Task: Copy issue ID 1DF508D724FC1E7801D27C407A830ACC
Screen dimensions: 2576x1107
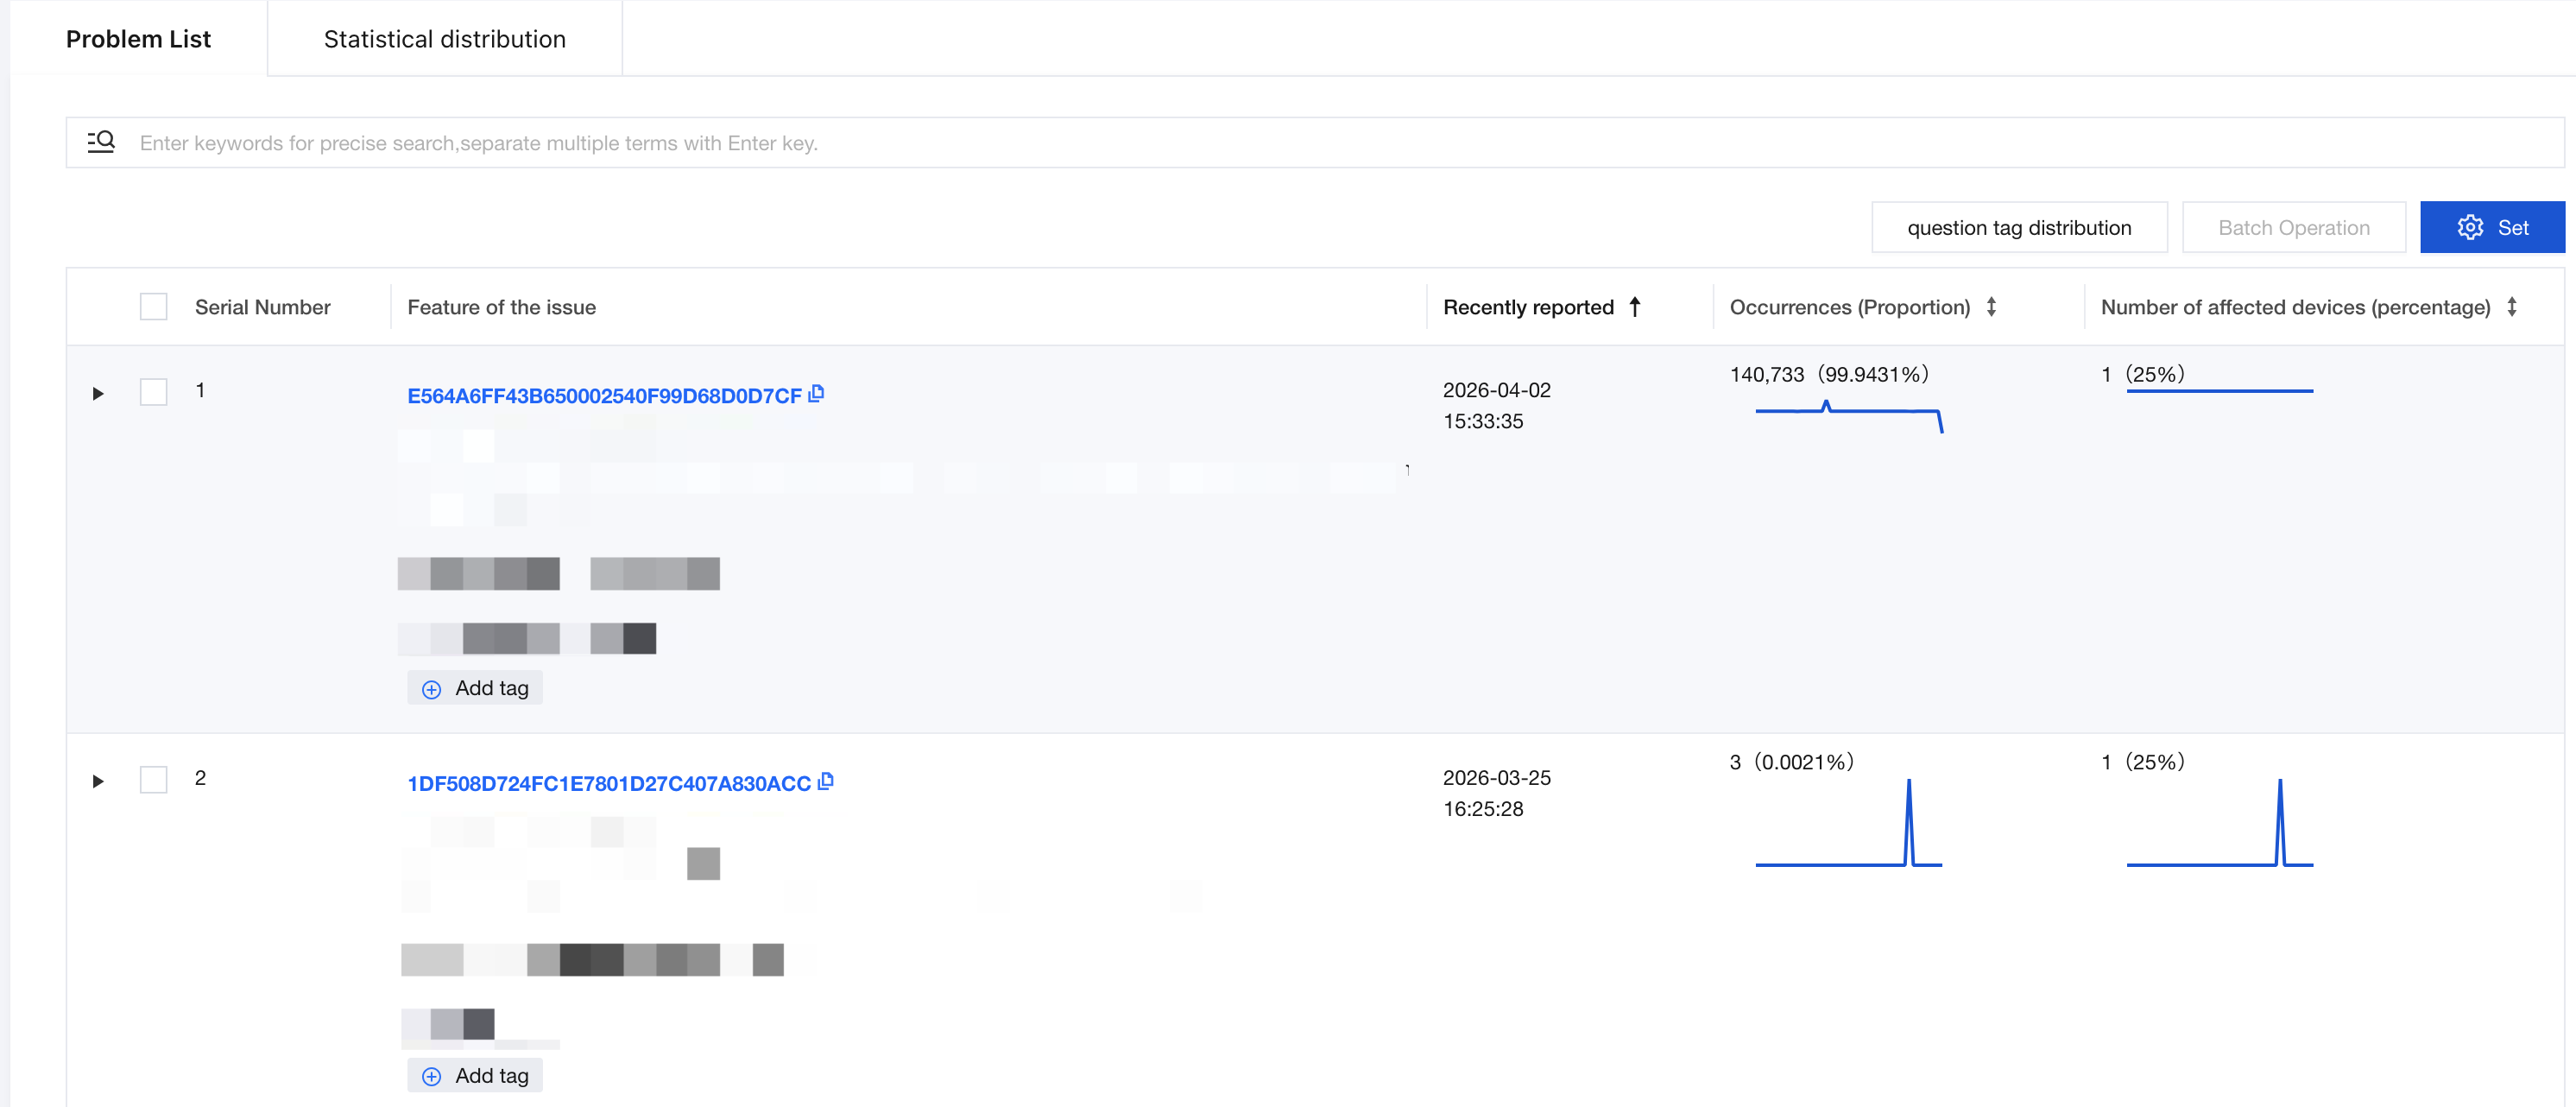Action: tap(825, 781)
